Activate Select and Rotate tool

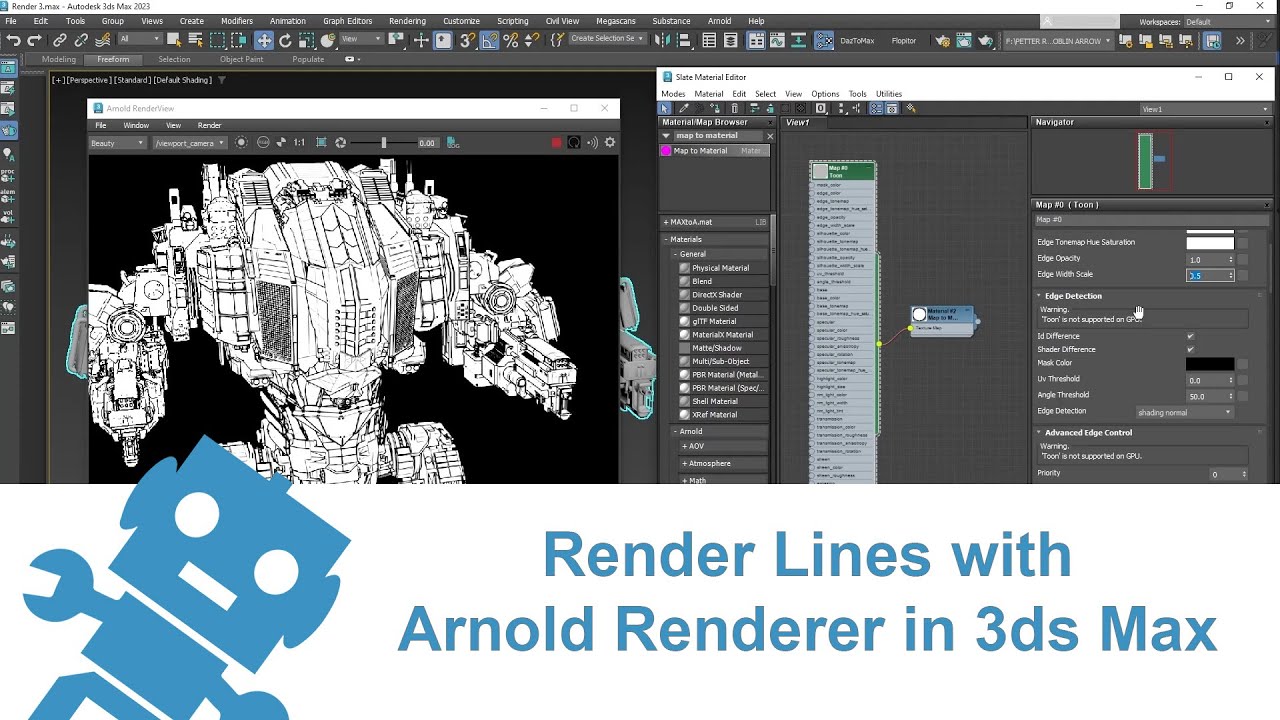pyautogui.click(x=285, y=40)
